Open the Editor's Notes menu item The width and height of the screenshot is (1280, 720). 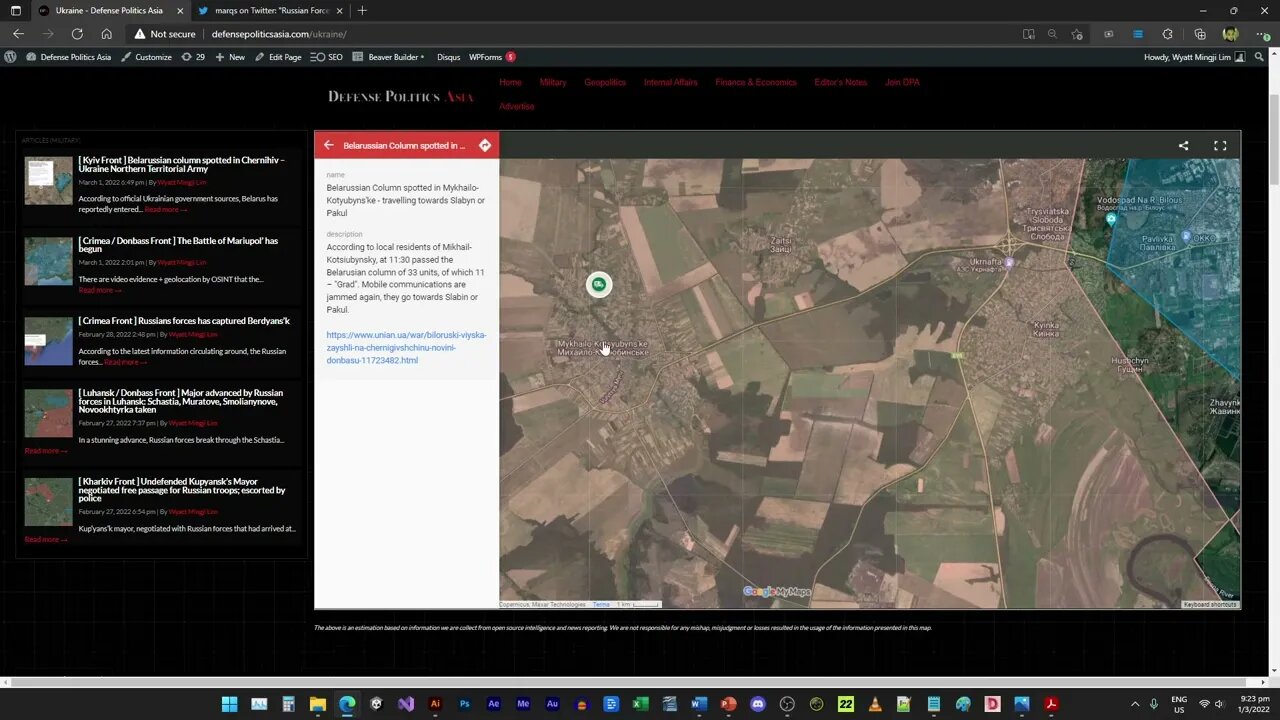841,82
